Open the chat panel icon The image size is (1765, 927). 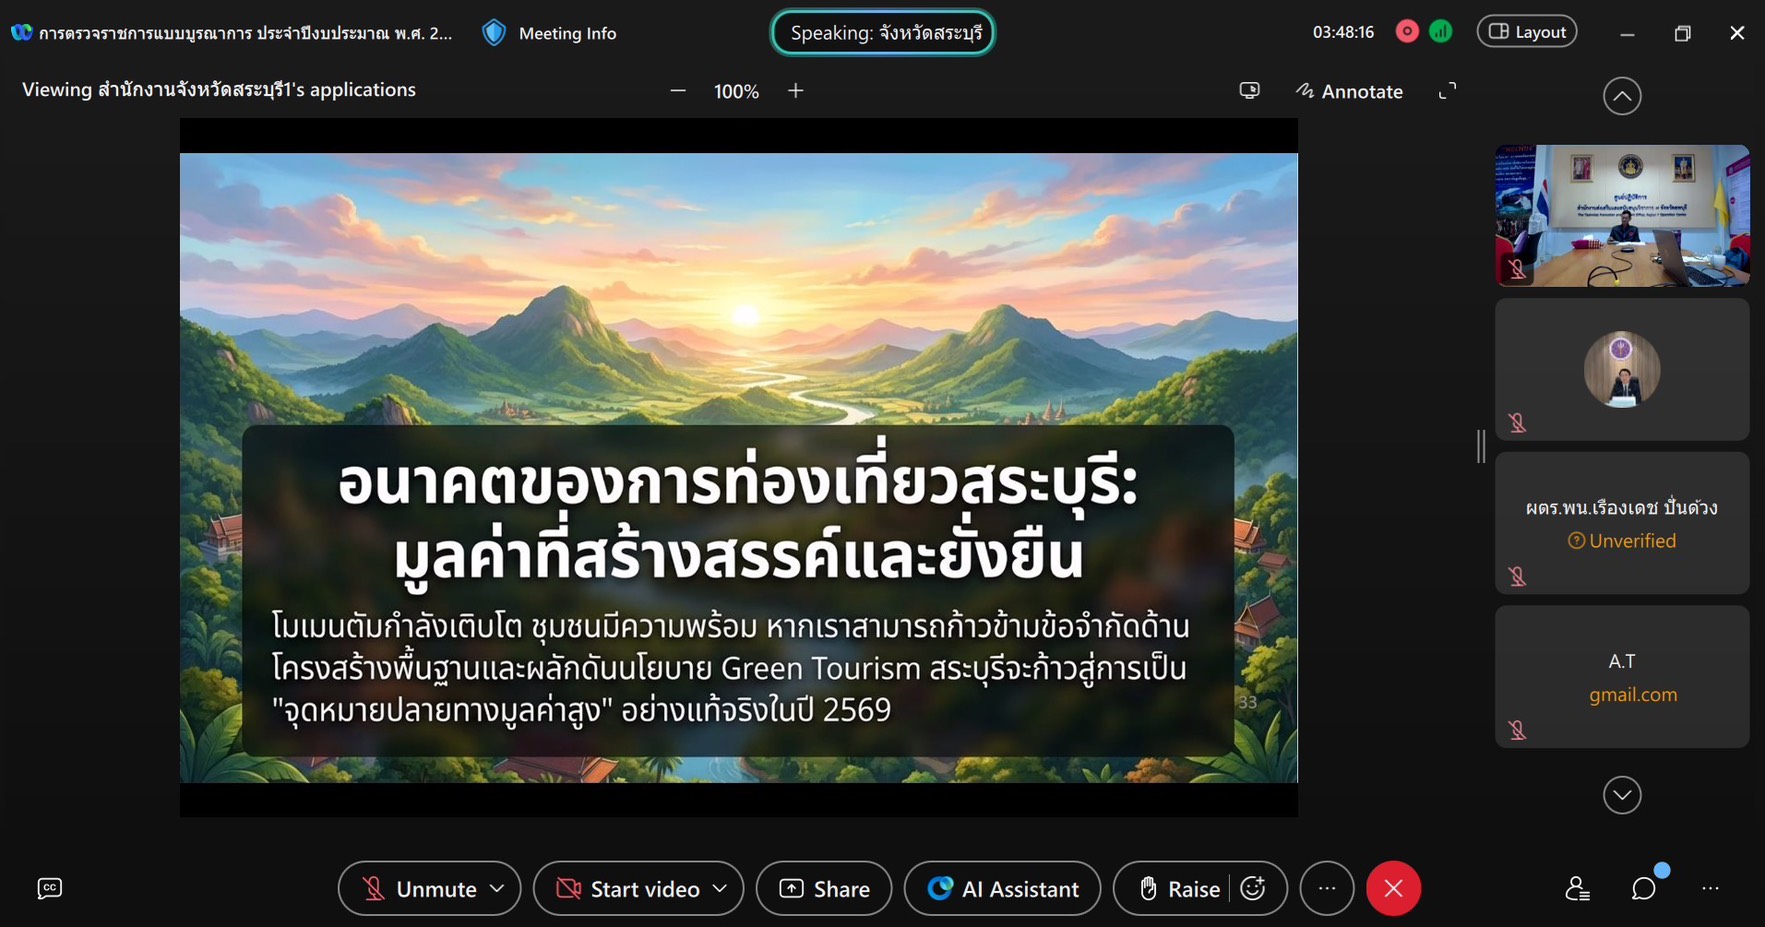[x=1643, y=888]
